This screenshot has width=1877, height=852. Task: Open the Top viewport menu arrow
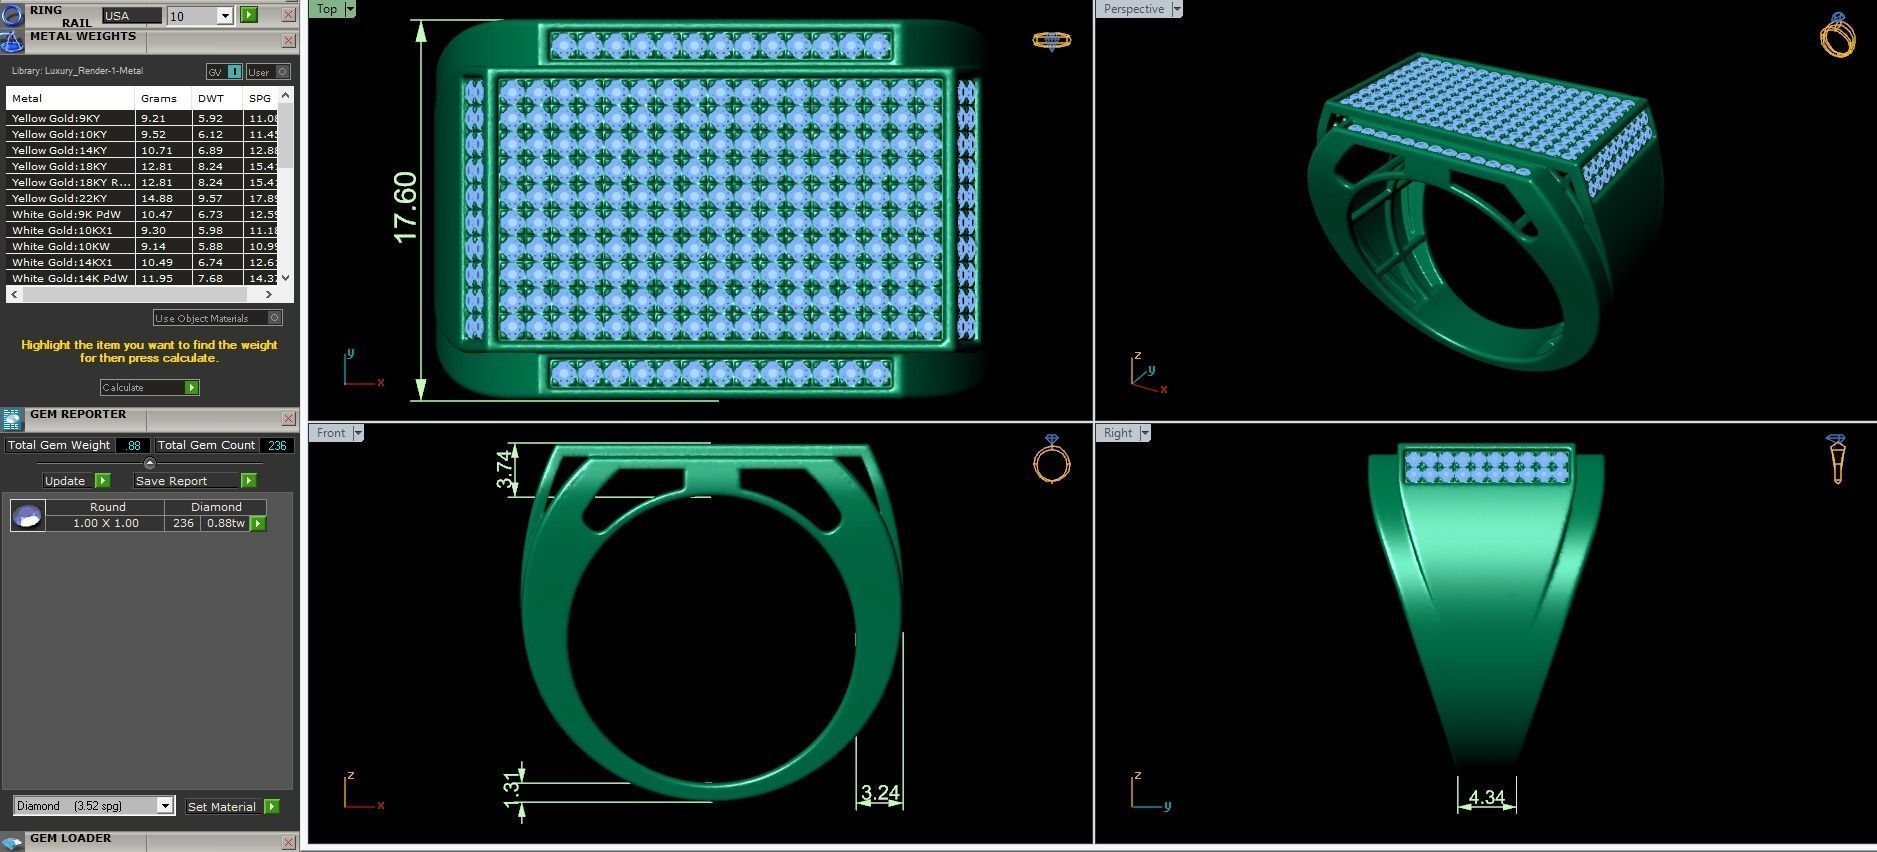pos(350,9)
